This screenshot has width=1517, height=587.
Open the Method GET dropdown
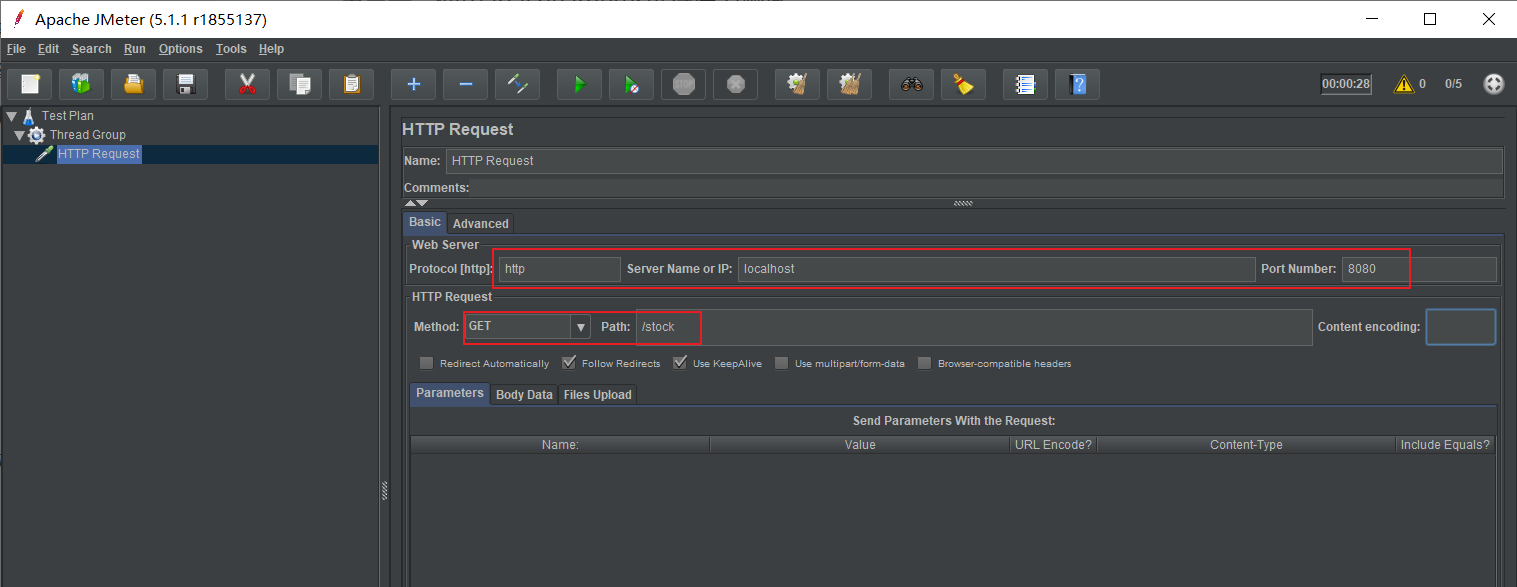click(x=580, y=327)
